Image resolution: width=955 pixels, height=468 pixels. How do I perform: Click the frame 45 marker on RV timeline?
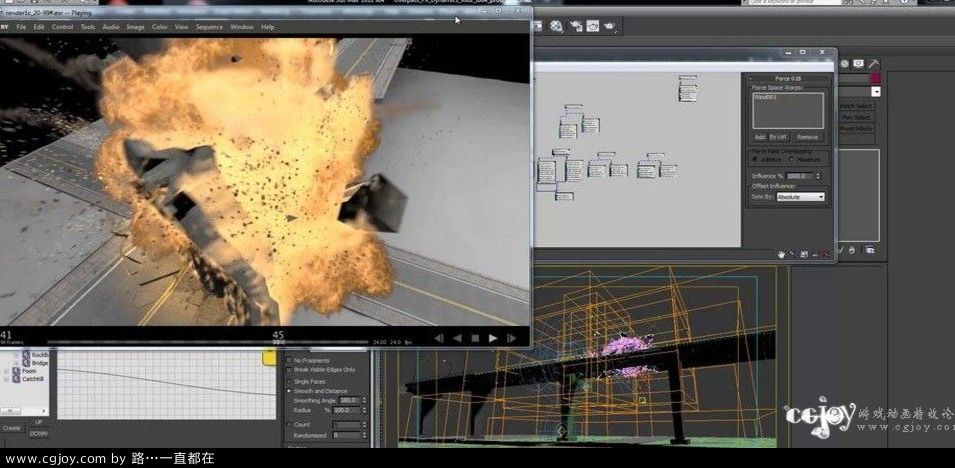[278, 335]
